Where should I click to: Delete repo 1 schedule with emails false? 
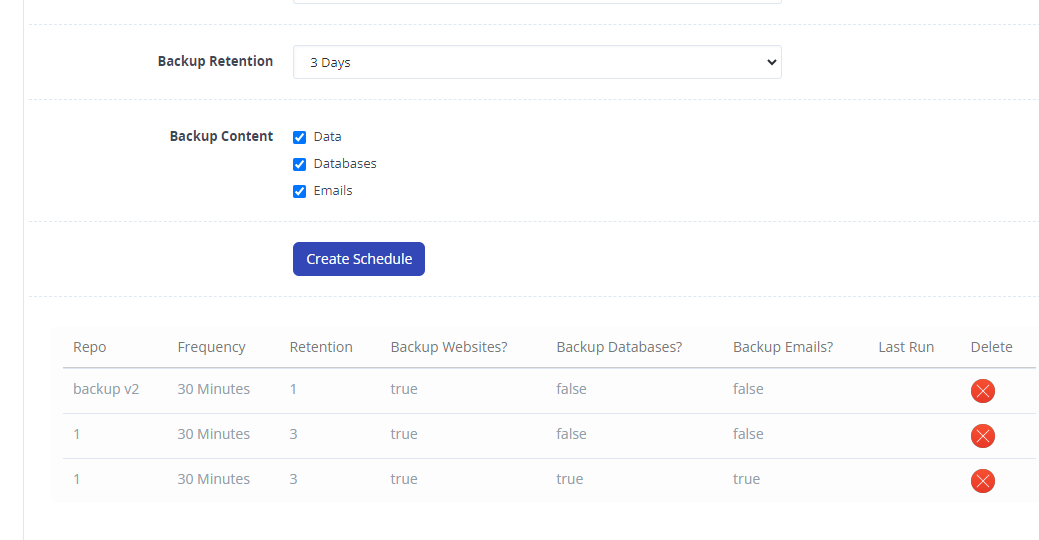pyautogui.click(x=983, y=436)
